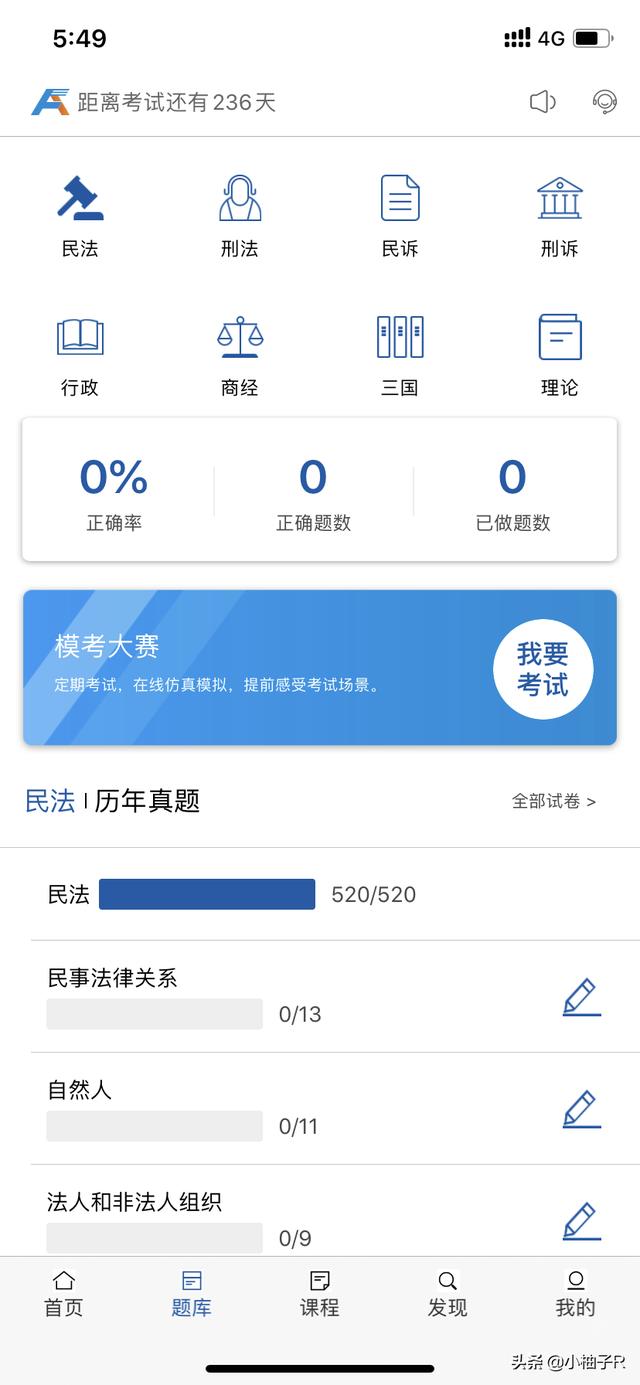
Task: Select the 刑法 judge icon
Action: click(x=240, y=199)
